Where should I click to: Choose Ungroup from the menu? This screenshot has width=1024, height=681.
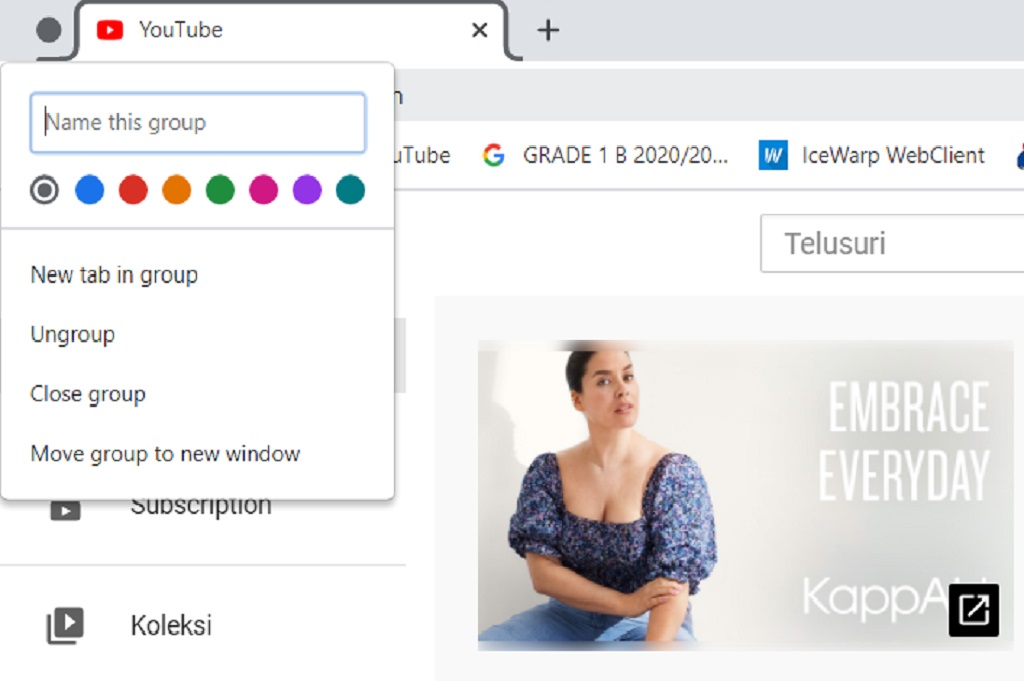pyautogui.click(x=72, y=335)
